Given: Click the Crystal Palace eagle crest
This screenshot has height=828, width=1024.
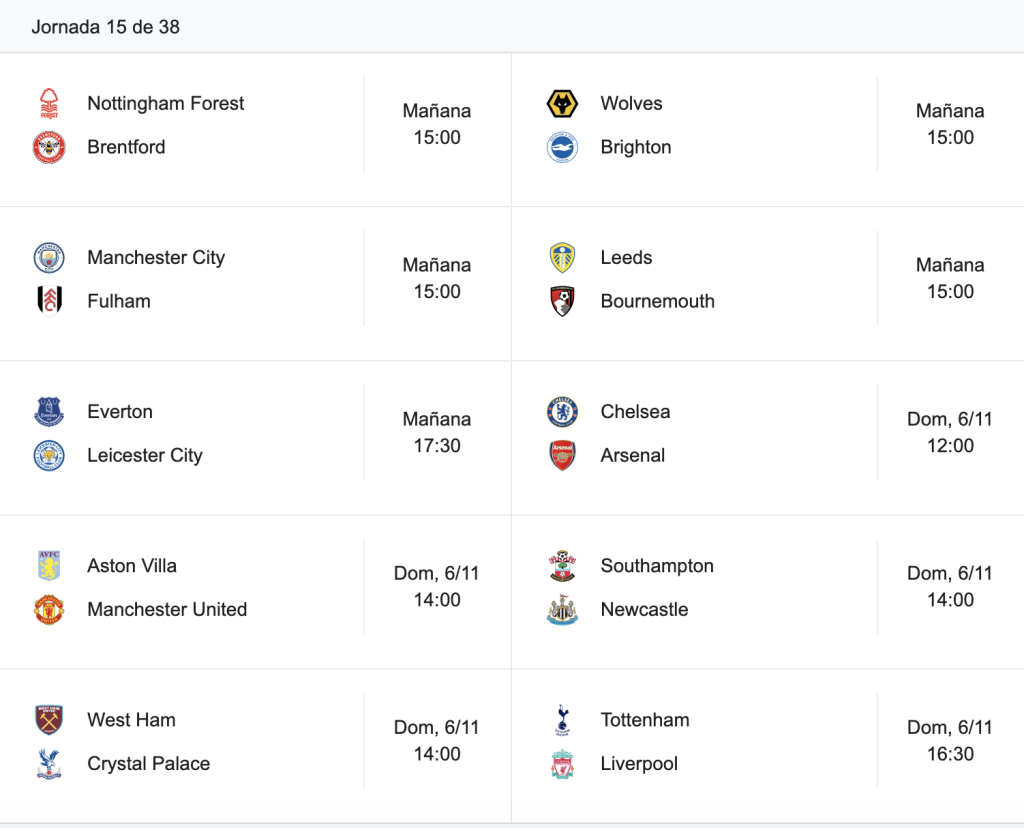Looking at the screenshot, I should (x=49, y=763).
